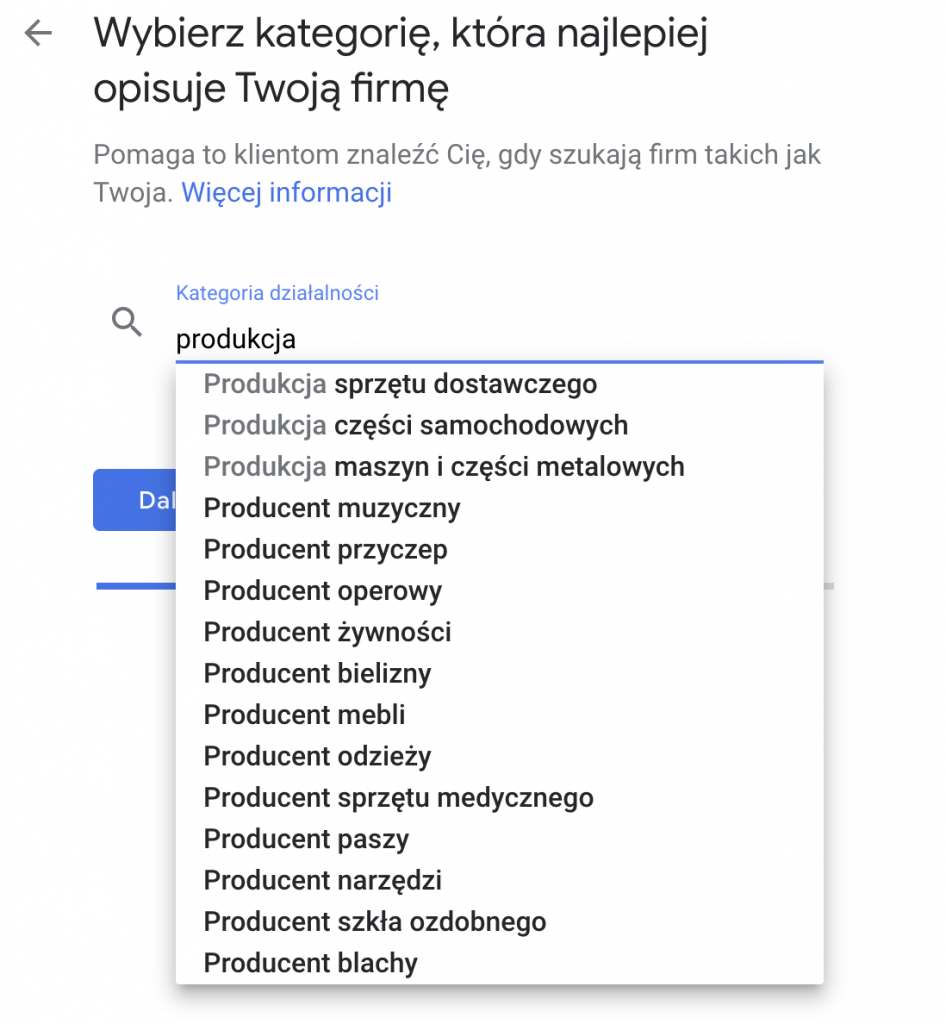Select Producent paszy entry
The image size is (946, 1024).
pos(306,839)
